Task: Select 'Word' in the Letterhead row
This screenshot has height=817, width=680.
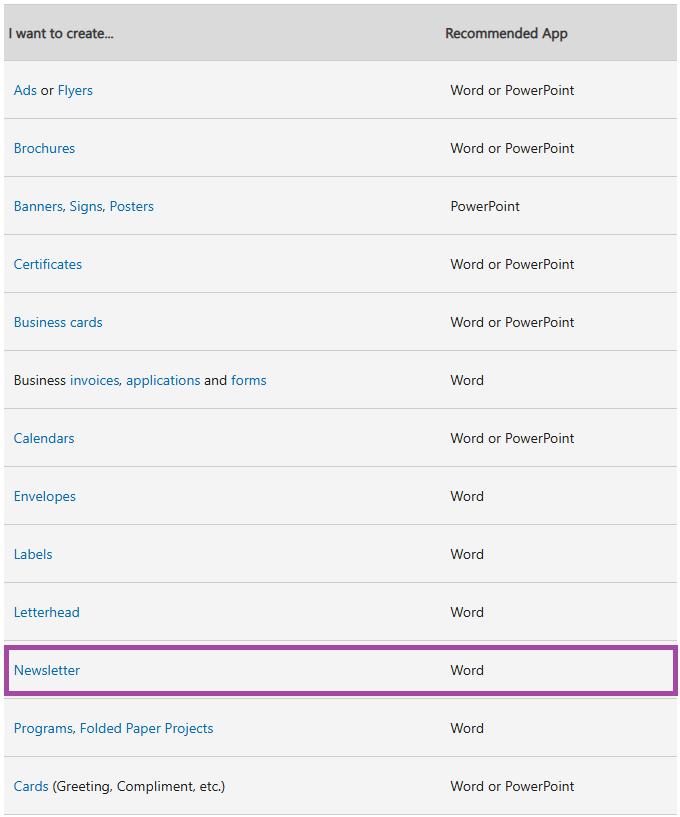Action: (467, 612)
